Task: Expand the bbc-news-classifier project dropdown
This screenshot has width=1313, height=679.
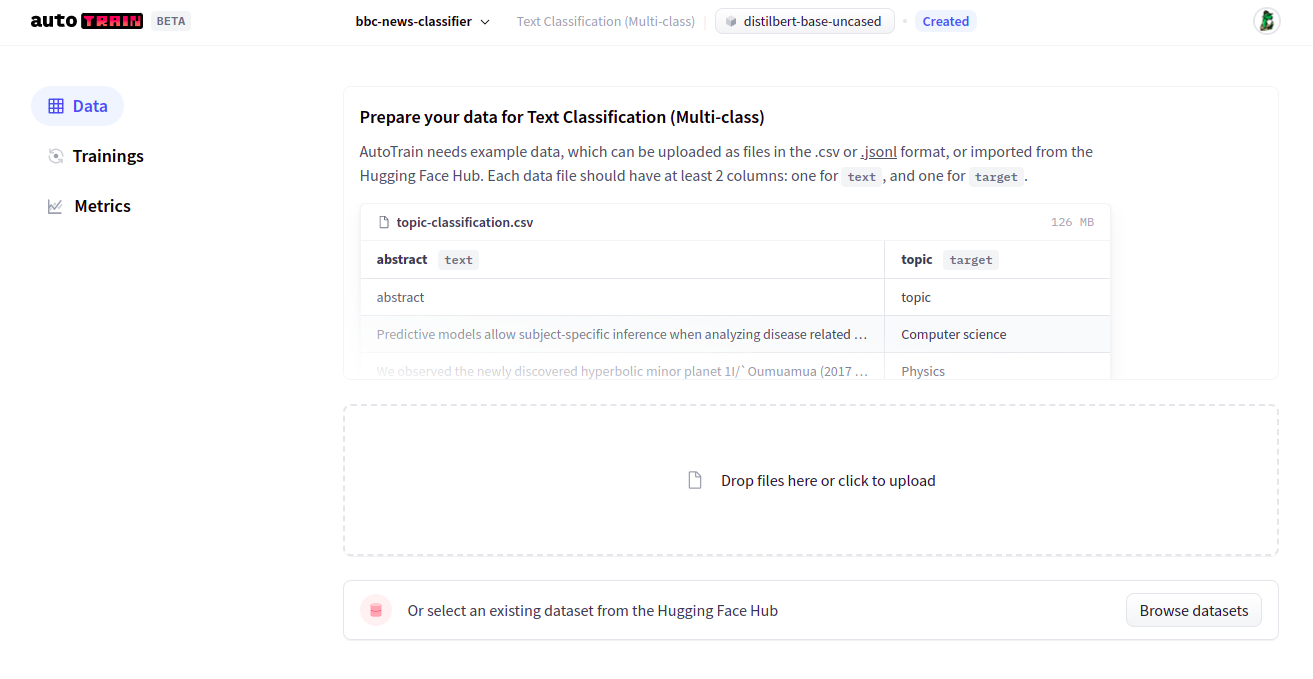Action: 421,21
